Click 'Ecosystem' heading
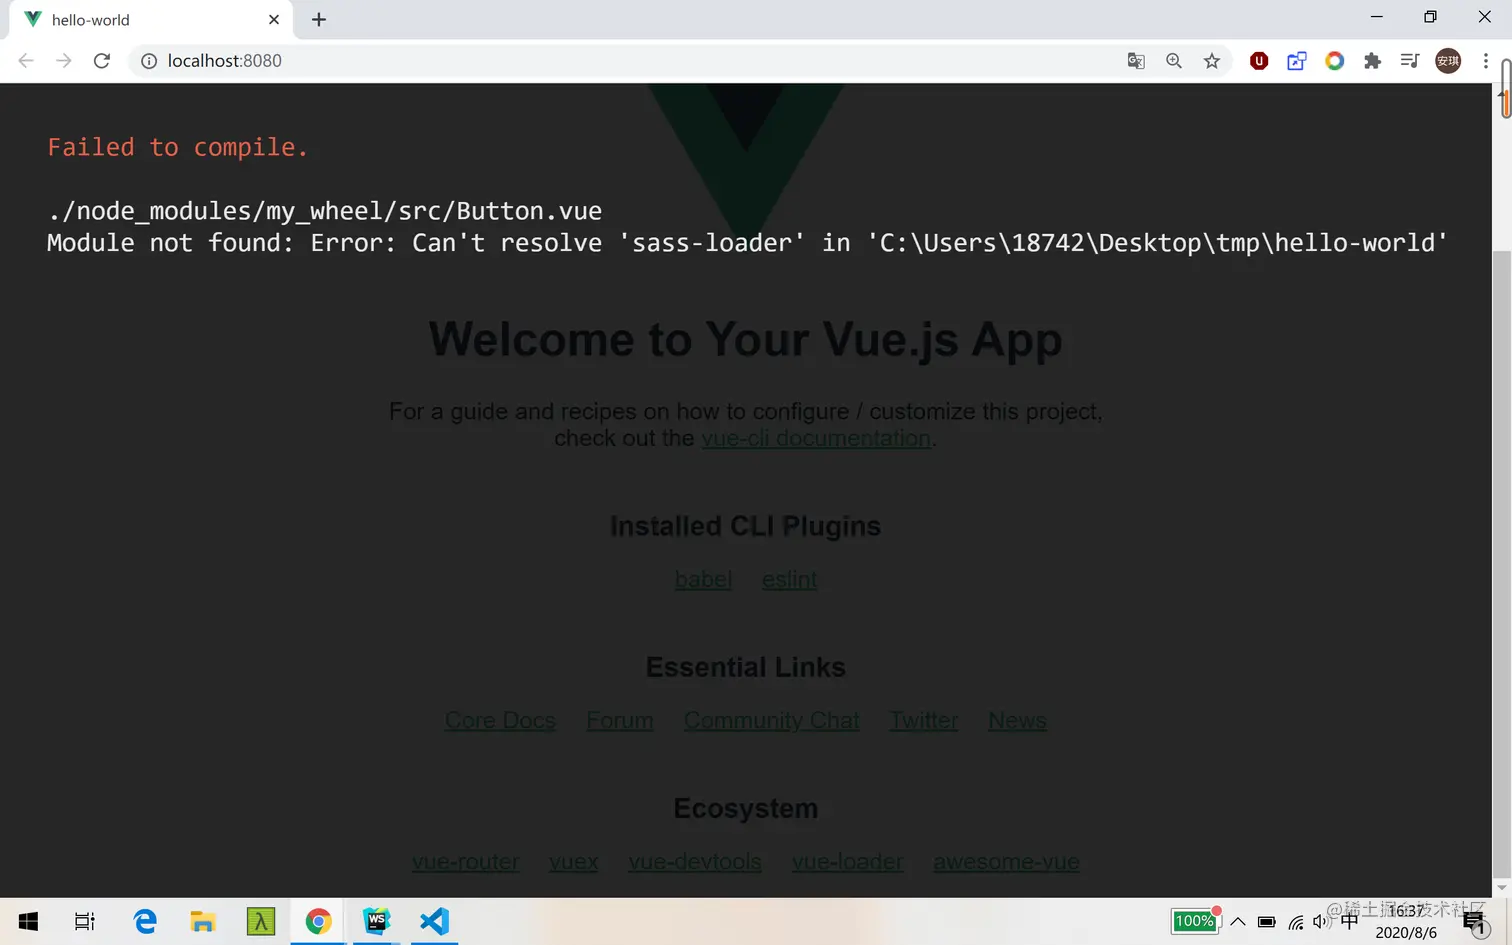 click(745, 808)
